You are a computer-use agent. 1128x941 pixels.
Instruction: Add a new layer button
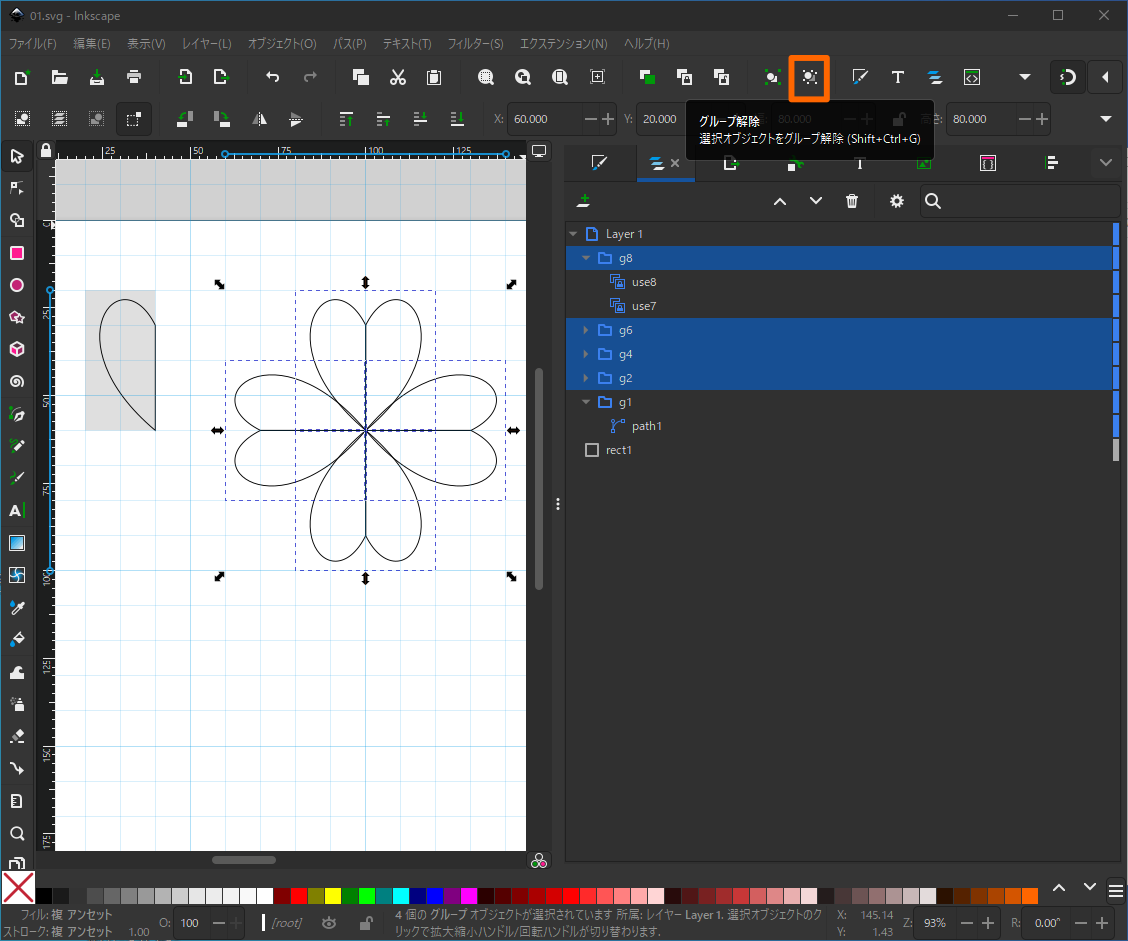[x=583, y=201]
